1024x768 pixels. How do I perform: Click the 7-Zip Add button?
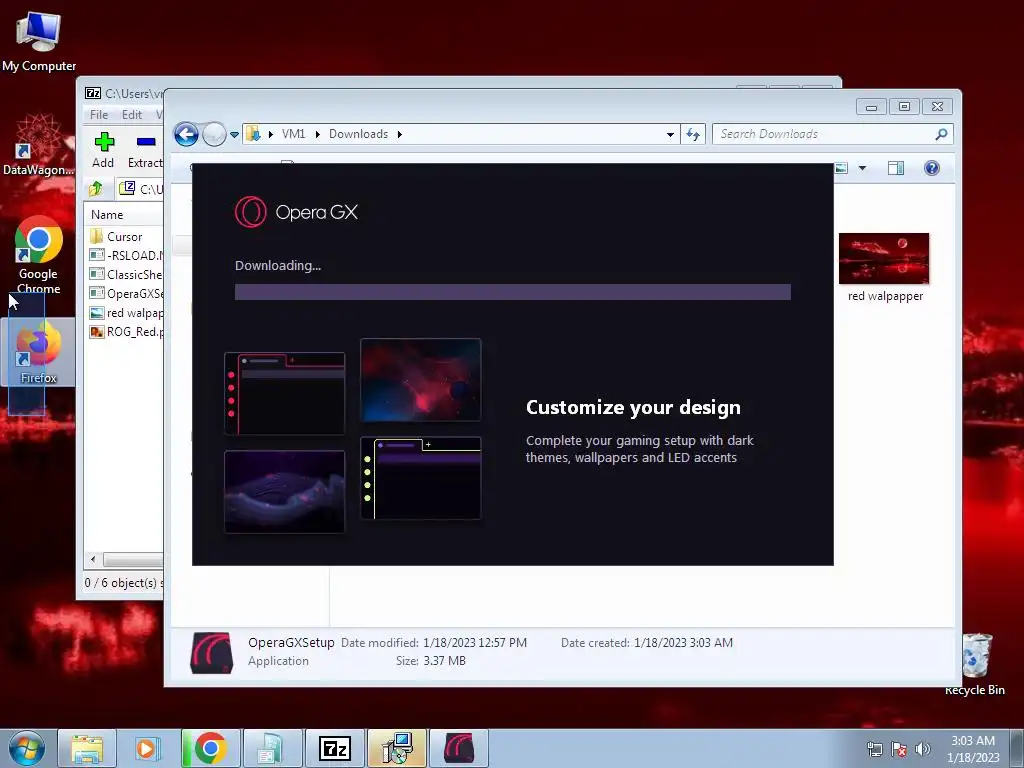[103, 150]
